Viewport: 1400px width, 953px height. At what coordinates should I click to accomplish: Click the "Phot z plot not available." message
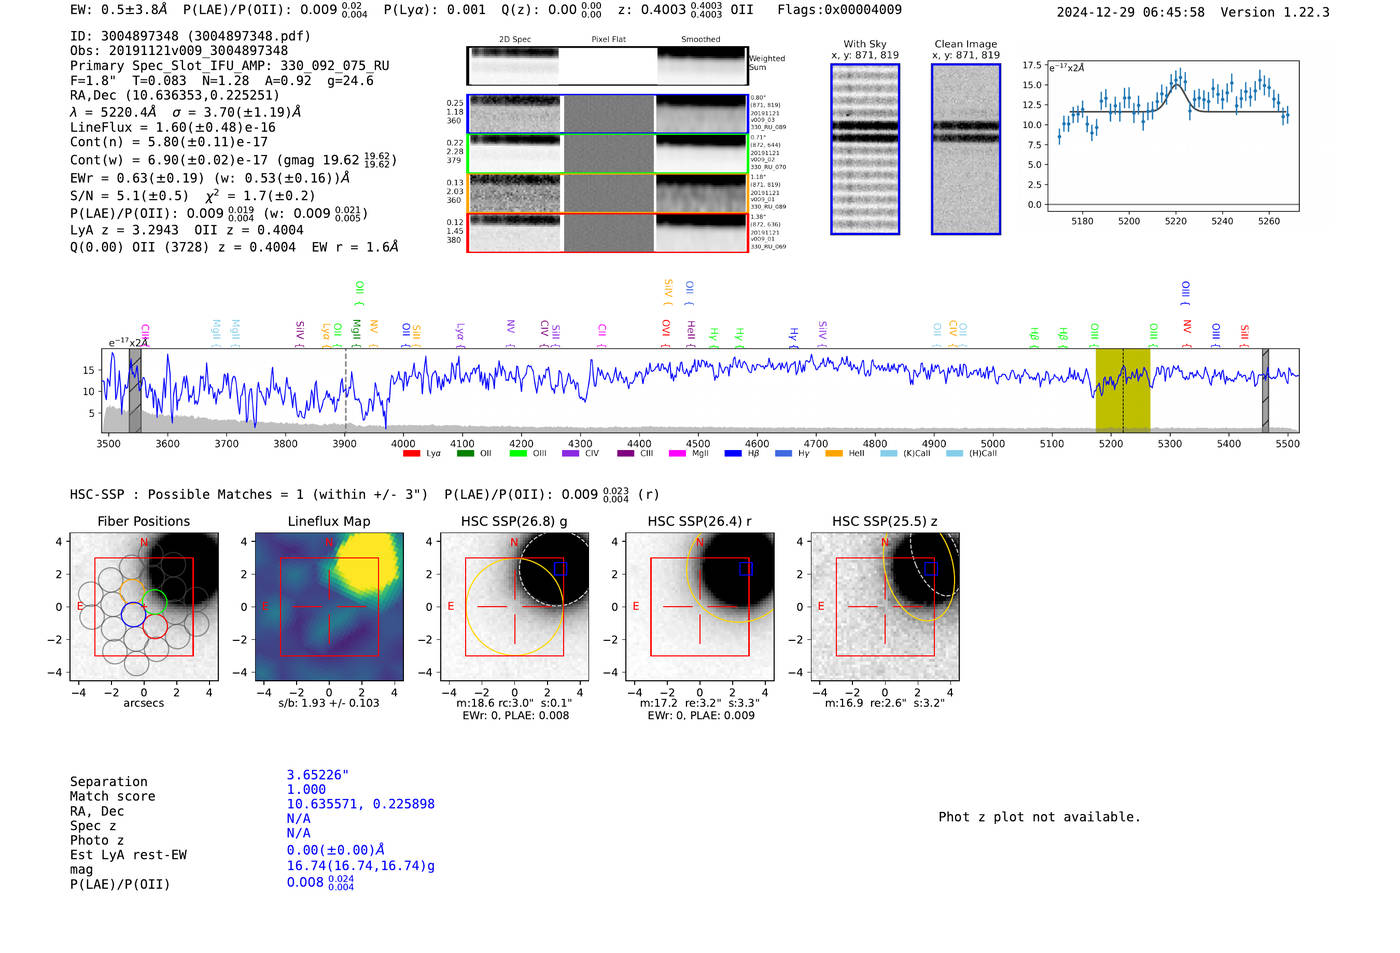(1039, 817)
